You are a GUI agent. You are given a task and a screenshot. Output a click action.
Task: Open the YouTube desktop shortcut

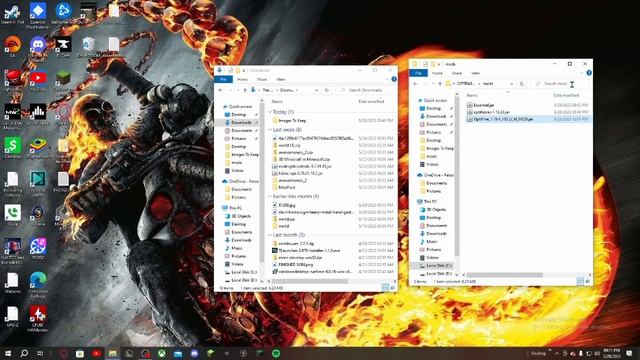coord(38,78)
